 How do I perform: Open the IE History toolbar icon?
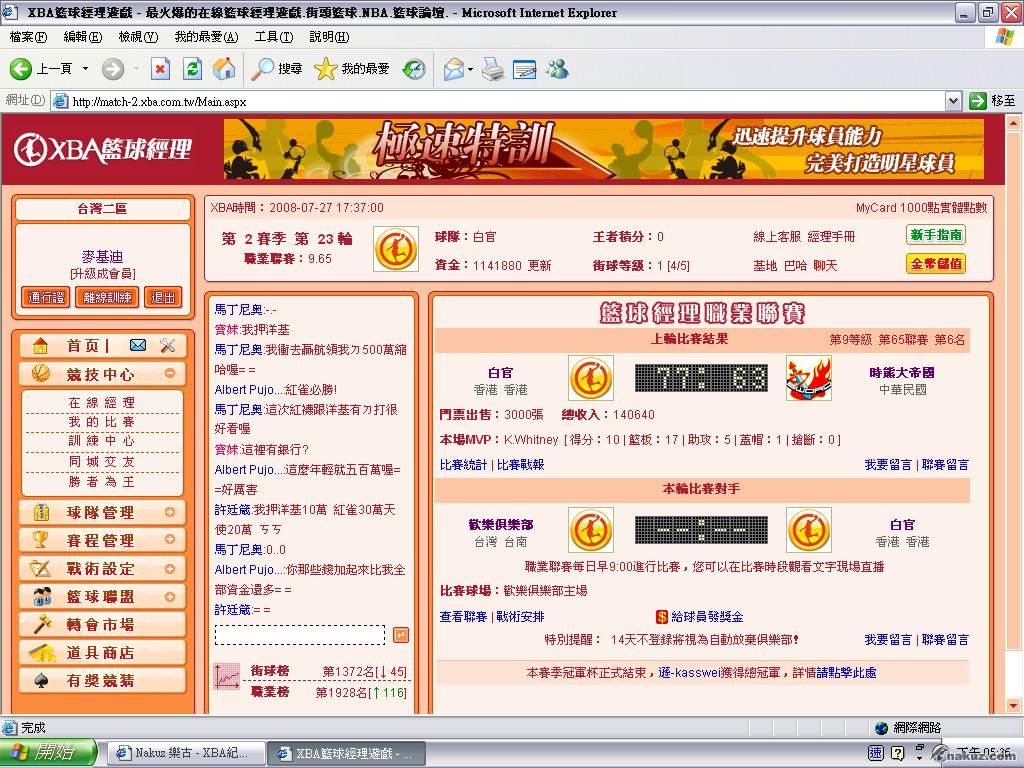[x=413, y=69]
